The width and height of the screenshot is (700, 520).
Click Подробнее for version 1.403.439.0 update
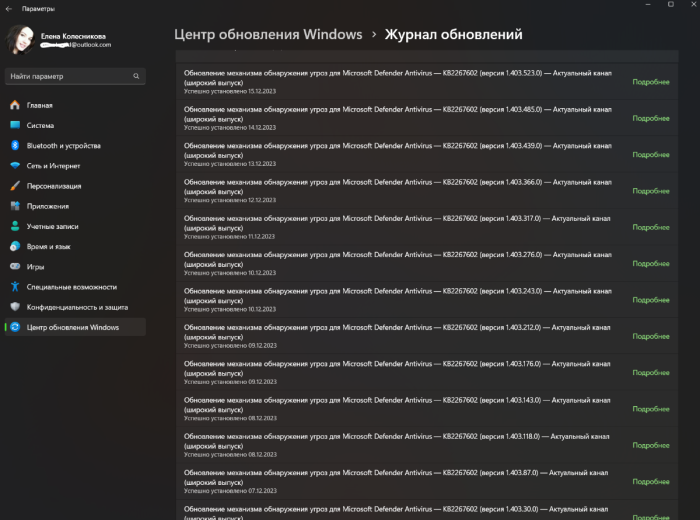(x=650, y=154)
